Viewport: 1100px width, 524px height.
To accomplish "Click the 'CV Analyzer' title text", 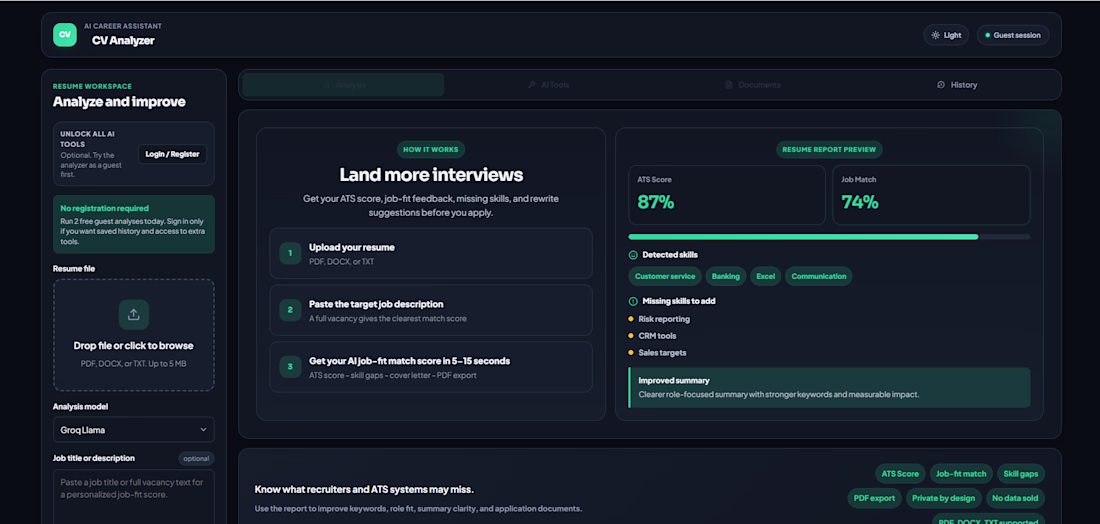I will click(123, 41).
